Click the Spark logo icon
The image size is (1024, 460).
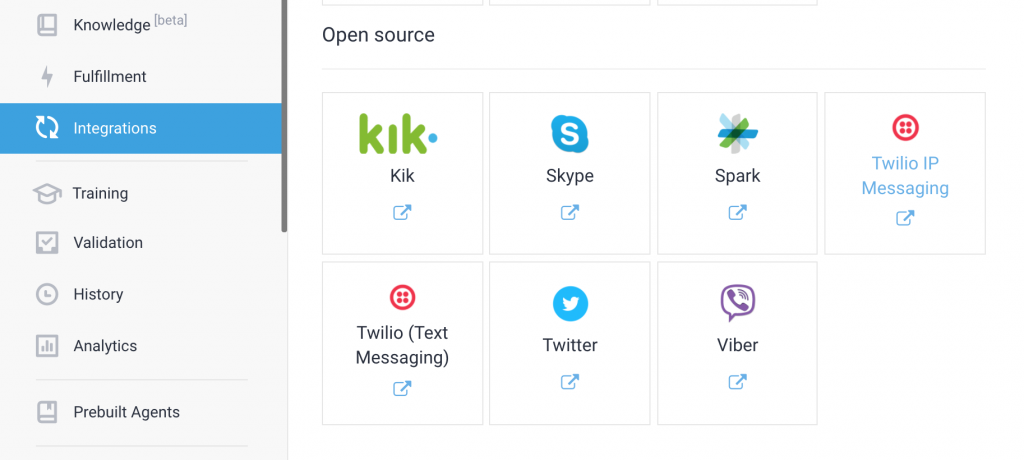tap(738, 134)
